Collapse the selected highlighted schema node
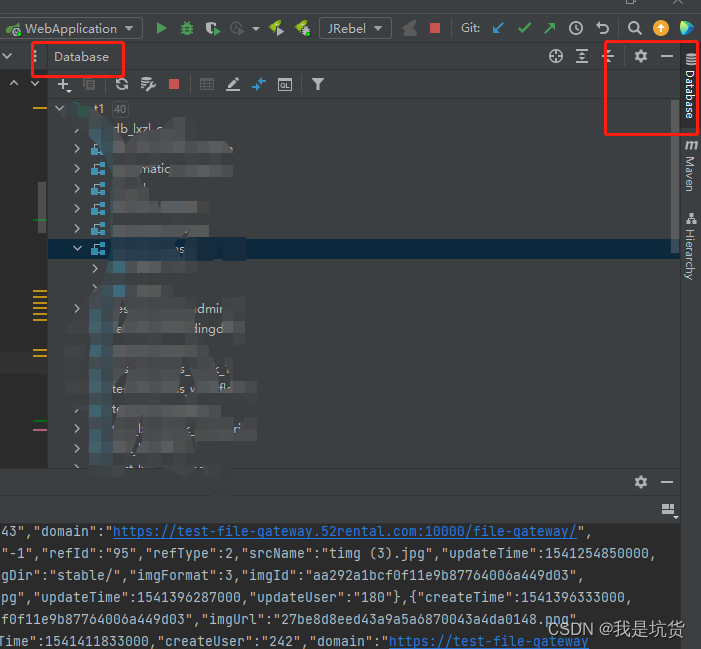Screen dimensions: 701x649 tap(77, 248)
